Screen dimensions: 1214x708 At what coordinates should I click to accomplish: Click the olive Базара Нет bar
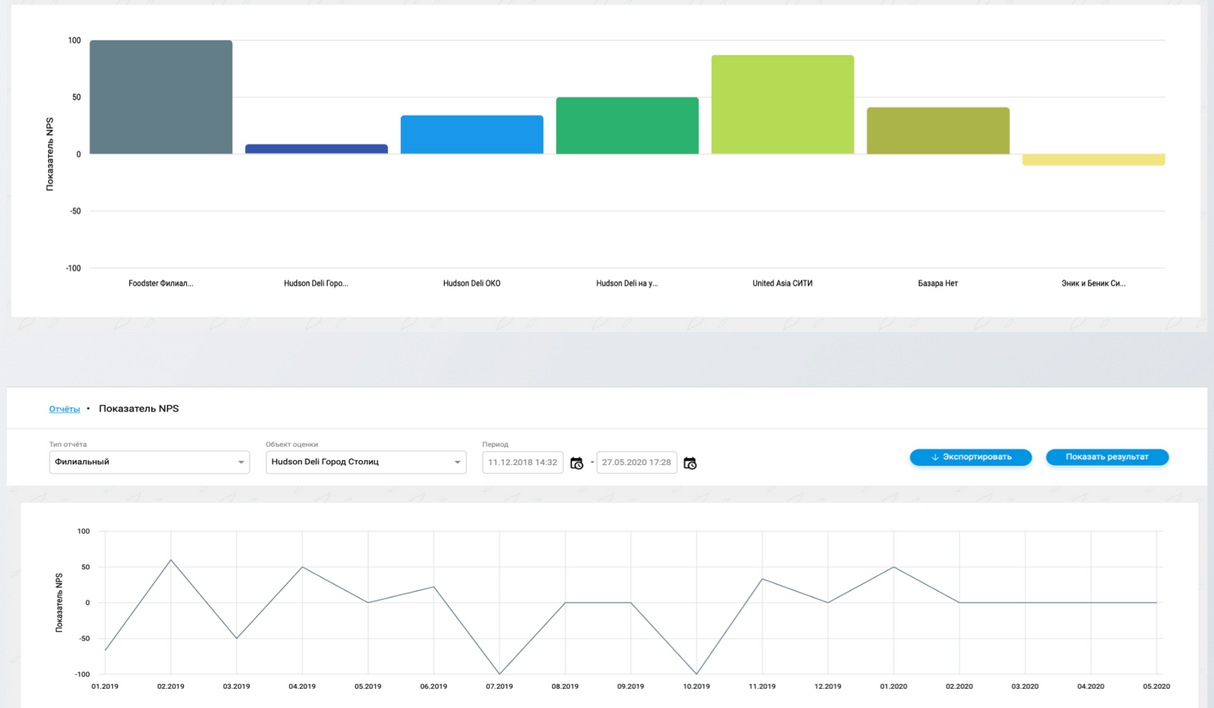point(938,131)
